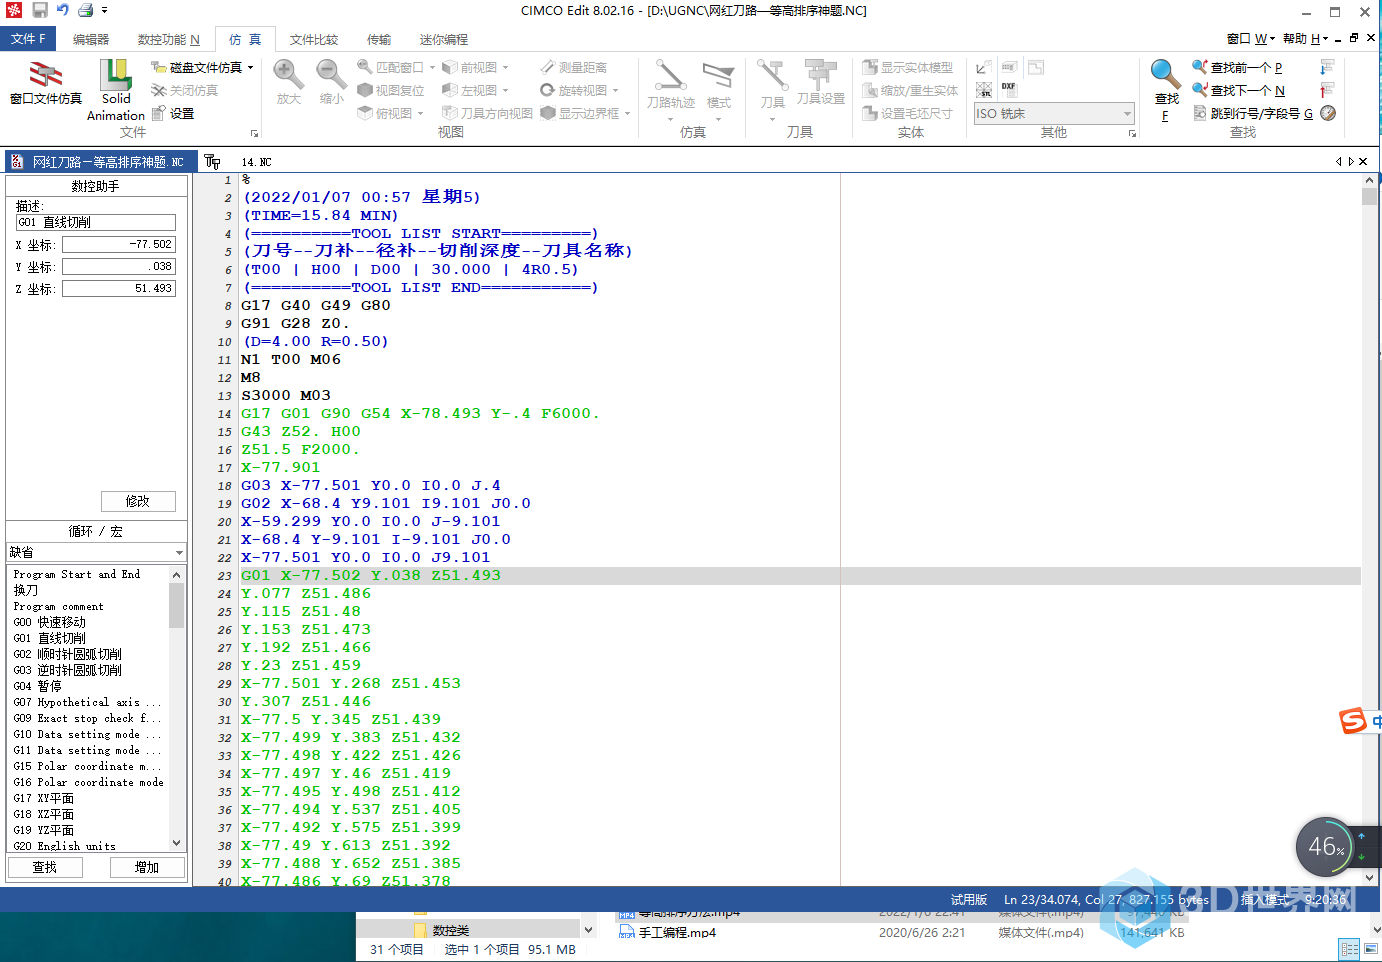1382x962 pixels.
Task: Click 设置毛坯尺寸 stock size icon
Action: coord(907,113)
